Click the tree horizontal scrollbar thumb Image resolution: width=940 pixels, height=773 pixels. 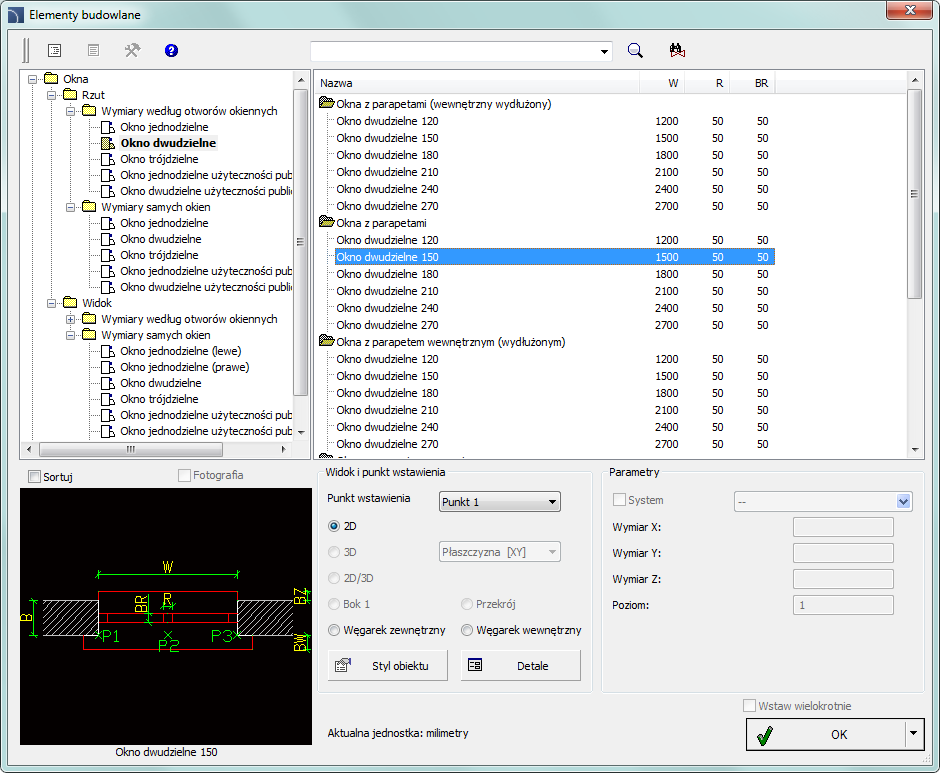point(131,449)
